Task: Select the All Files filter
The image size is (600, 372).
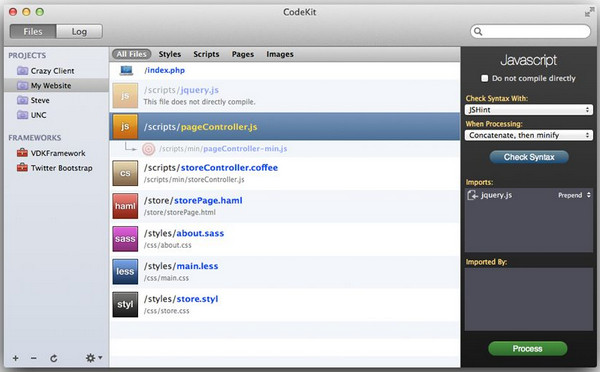Action: 132,54
